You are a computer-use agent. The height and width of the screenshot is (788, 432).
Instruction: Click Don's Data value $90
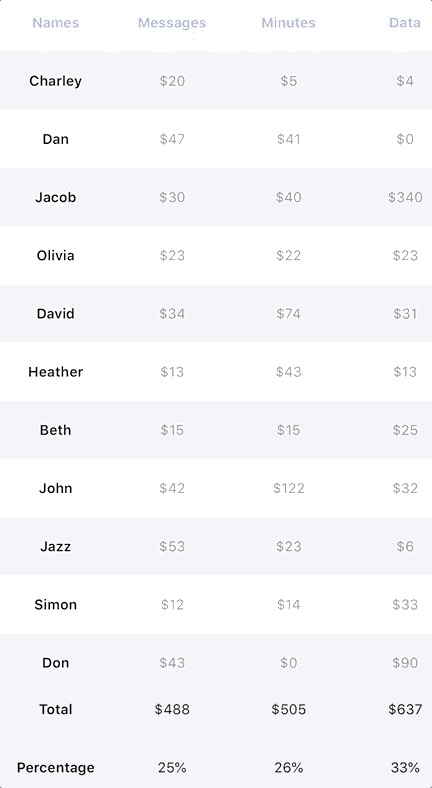coord(405,663)
